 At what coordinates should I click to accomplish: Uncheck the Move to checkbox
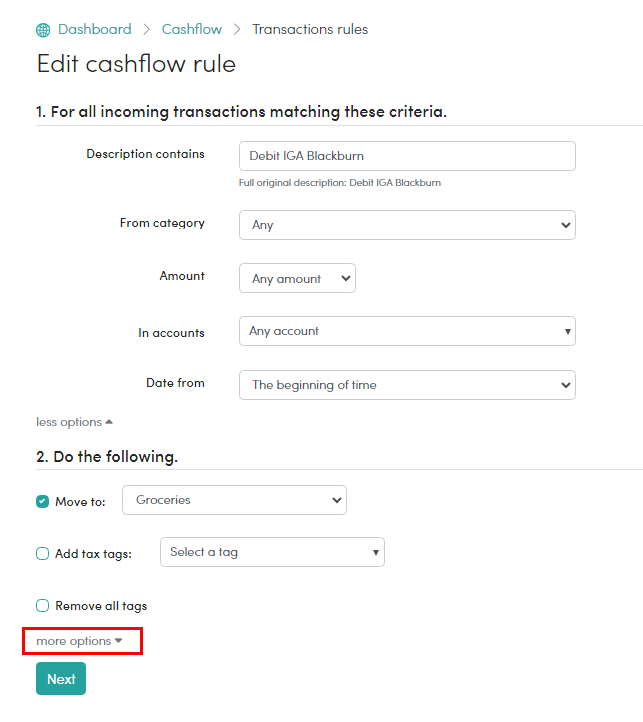point(42,501)
